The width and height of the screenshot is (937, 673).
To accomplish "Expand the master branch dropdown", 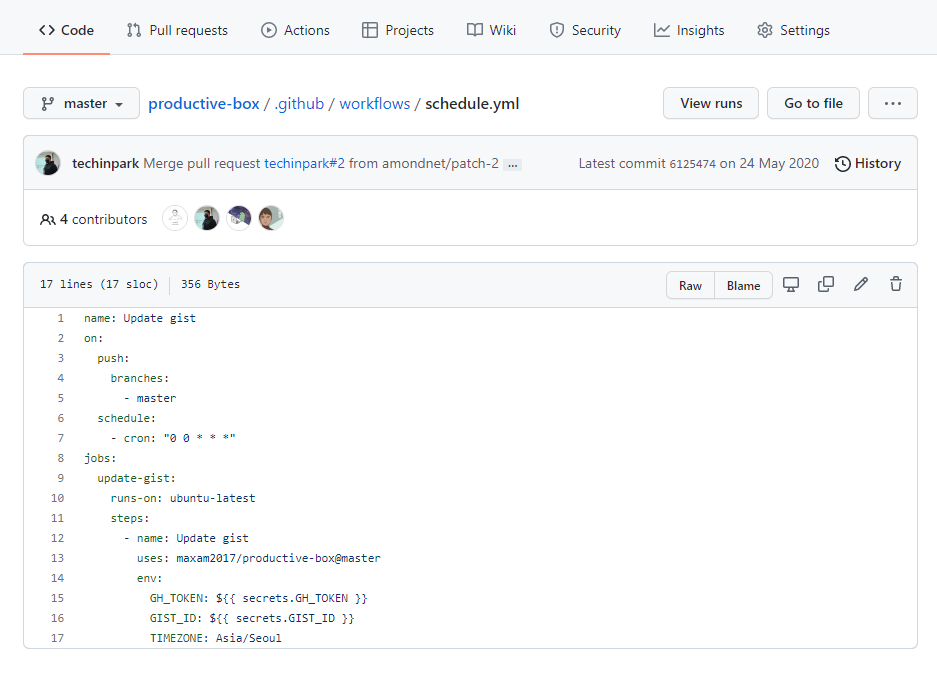I will (x=81, y=103).
